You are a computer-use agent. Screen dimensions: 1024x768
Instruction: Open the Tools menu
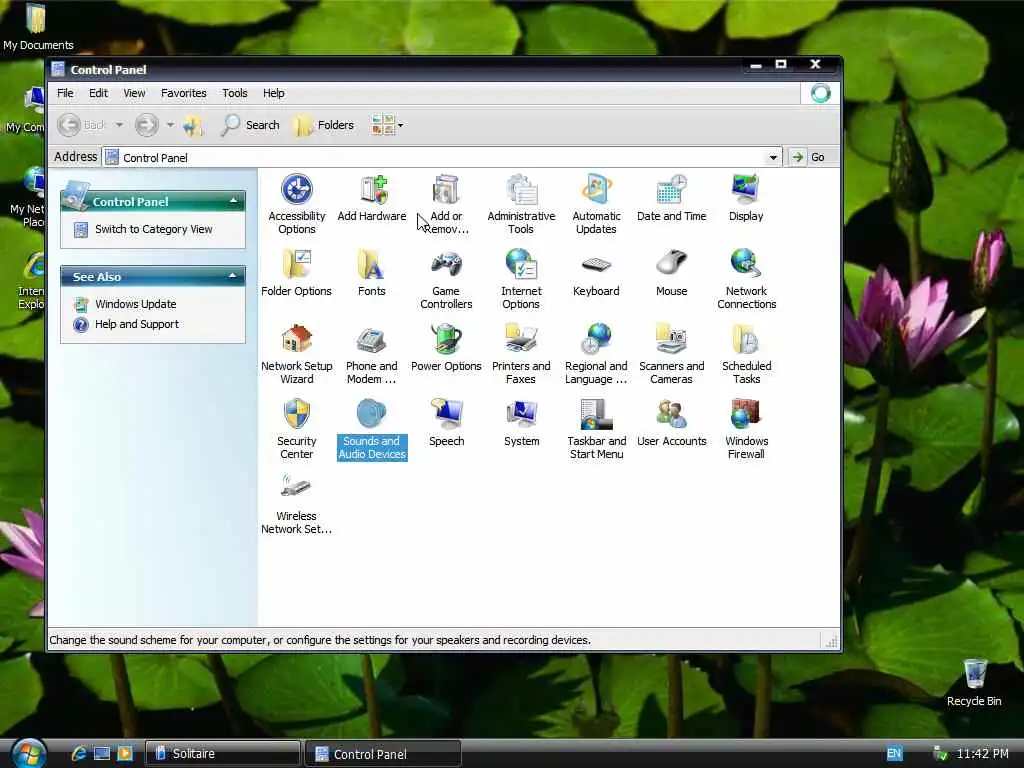[x=234, y=93]
